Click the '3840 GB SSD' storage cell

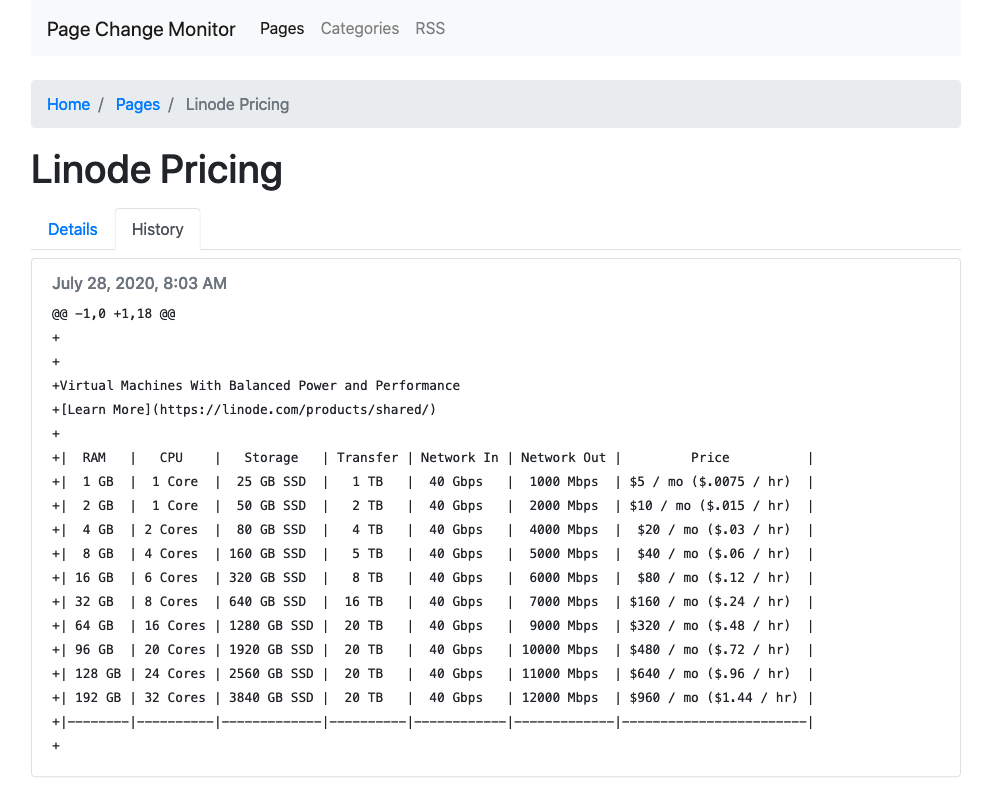coord(271,698)
